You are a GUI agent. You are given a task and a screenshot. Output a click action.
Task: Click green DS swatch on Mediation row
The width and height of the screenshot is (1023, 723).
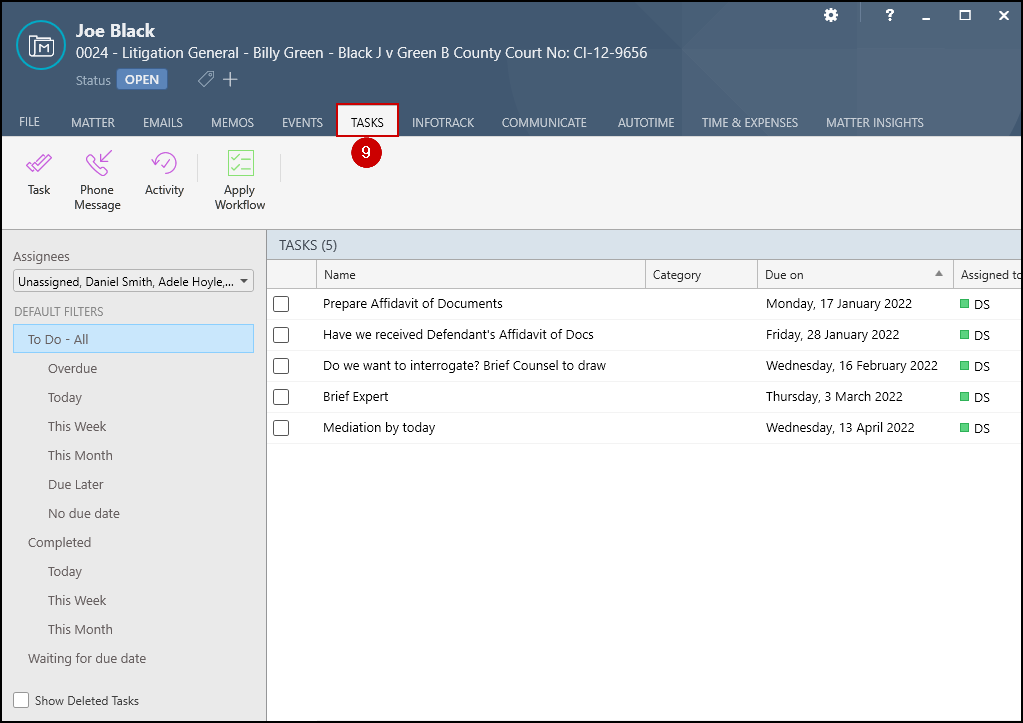coord(965,428)
